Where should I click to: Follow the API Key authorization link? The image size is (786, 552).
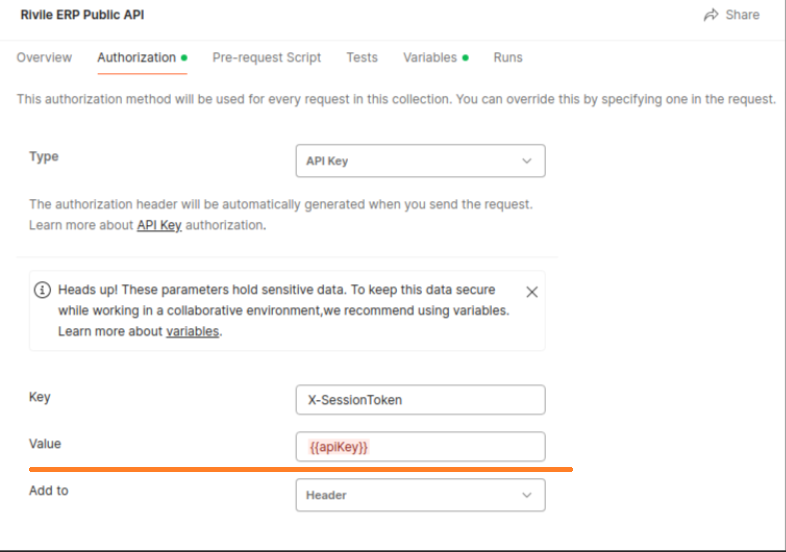click(x=159, y=226)
